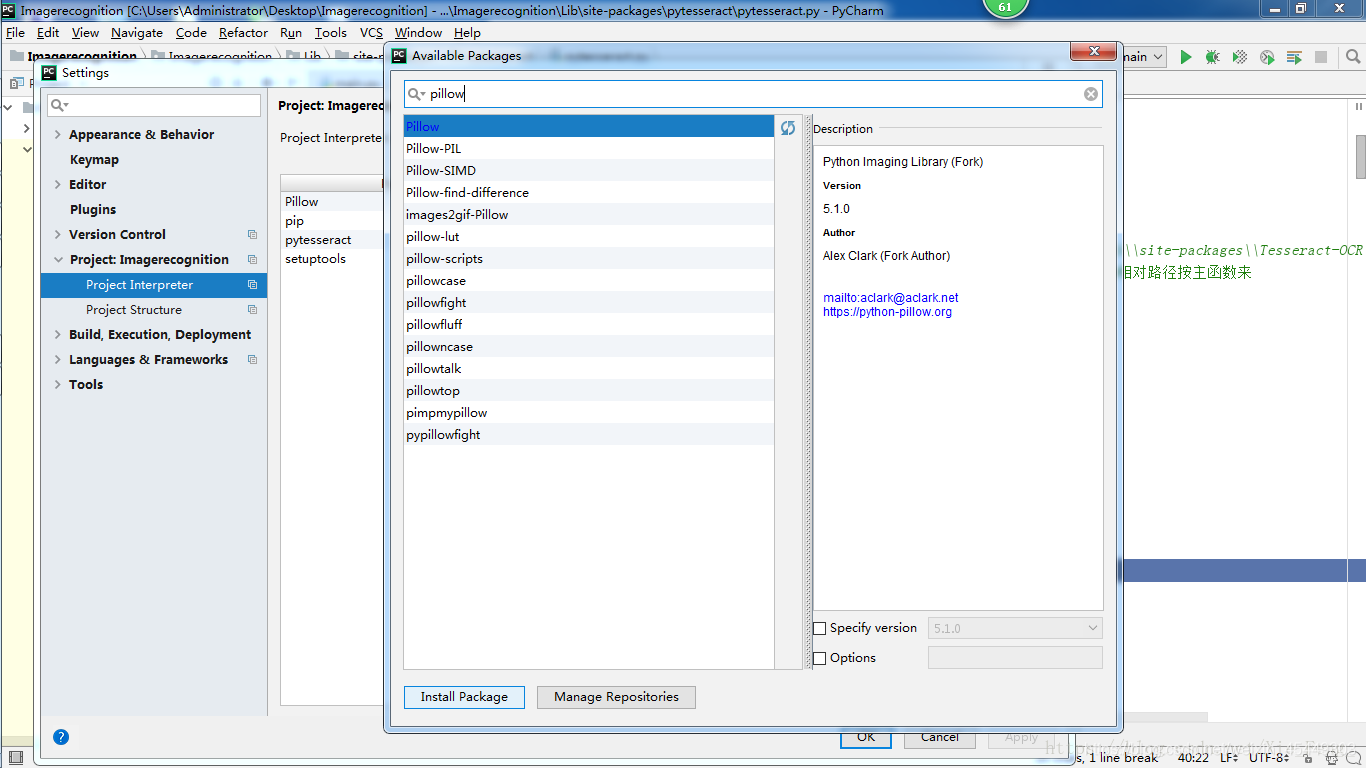
Task: Select images2gif-Pillow package
Action: pos(589,215)
